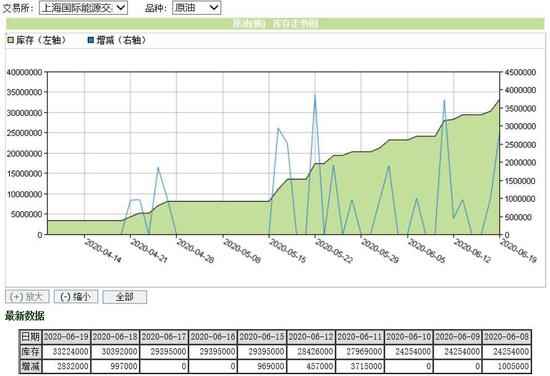Open the 交易所 exchange dropdown
Image resolution: width=550 pixels, height=376 pixels.
point(83,7)
